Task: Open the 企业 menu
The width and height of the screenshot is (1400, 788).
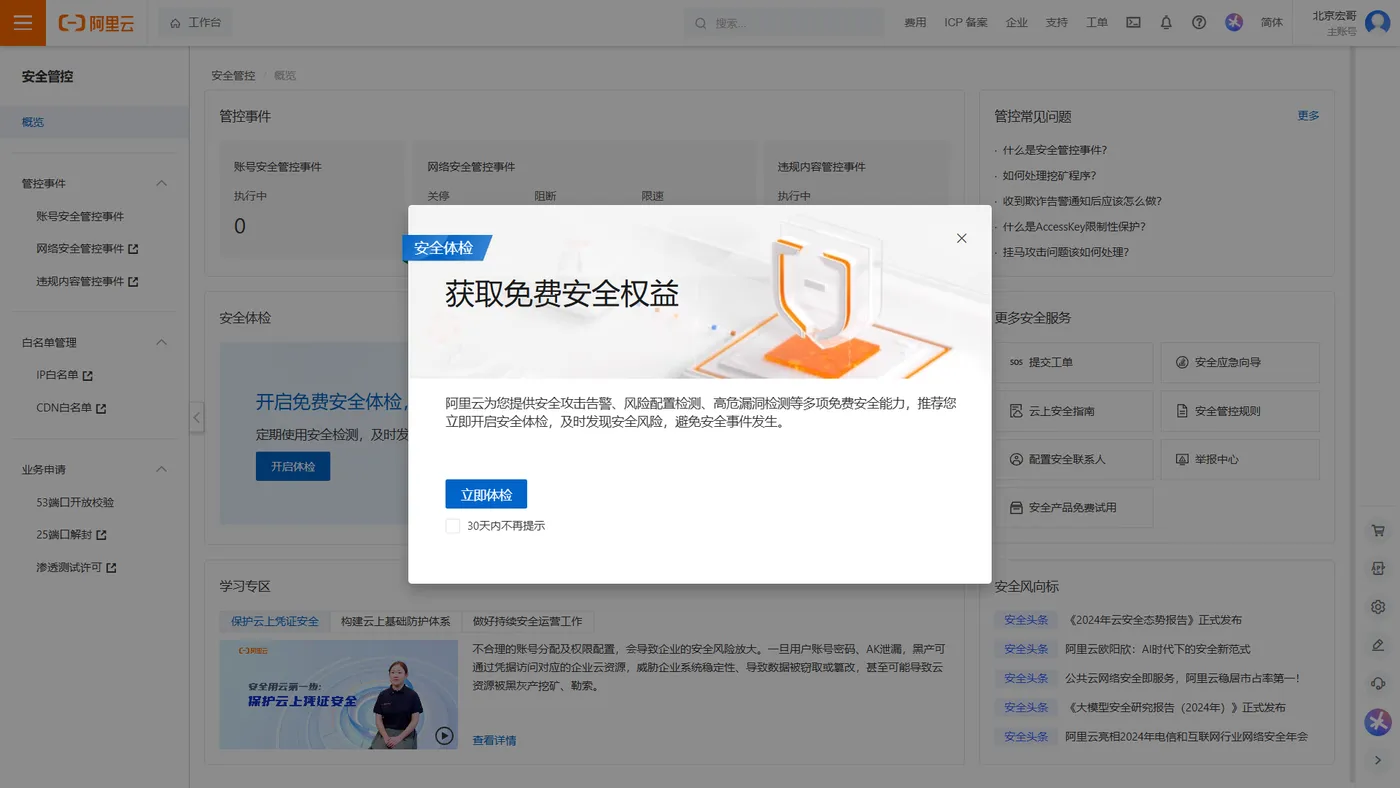Action: 1016,23
